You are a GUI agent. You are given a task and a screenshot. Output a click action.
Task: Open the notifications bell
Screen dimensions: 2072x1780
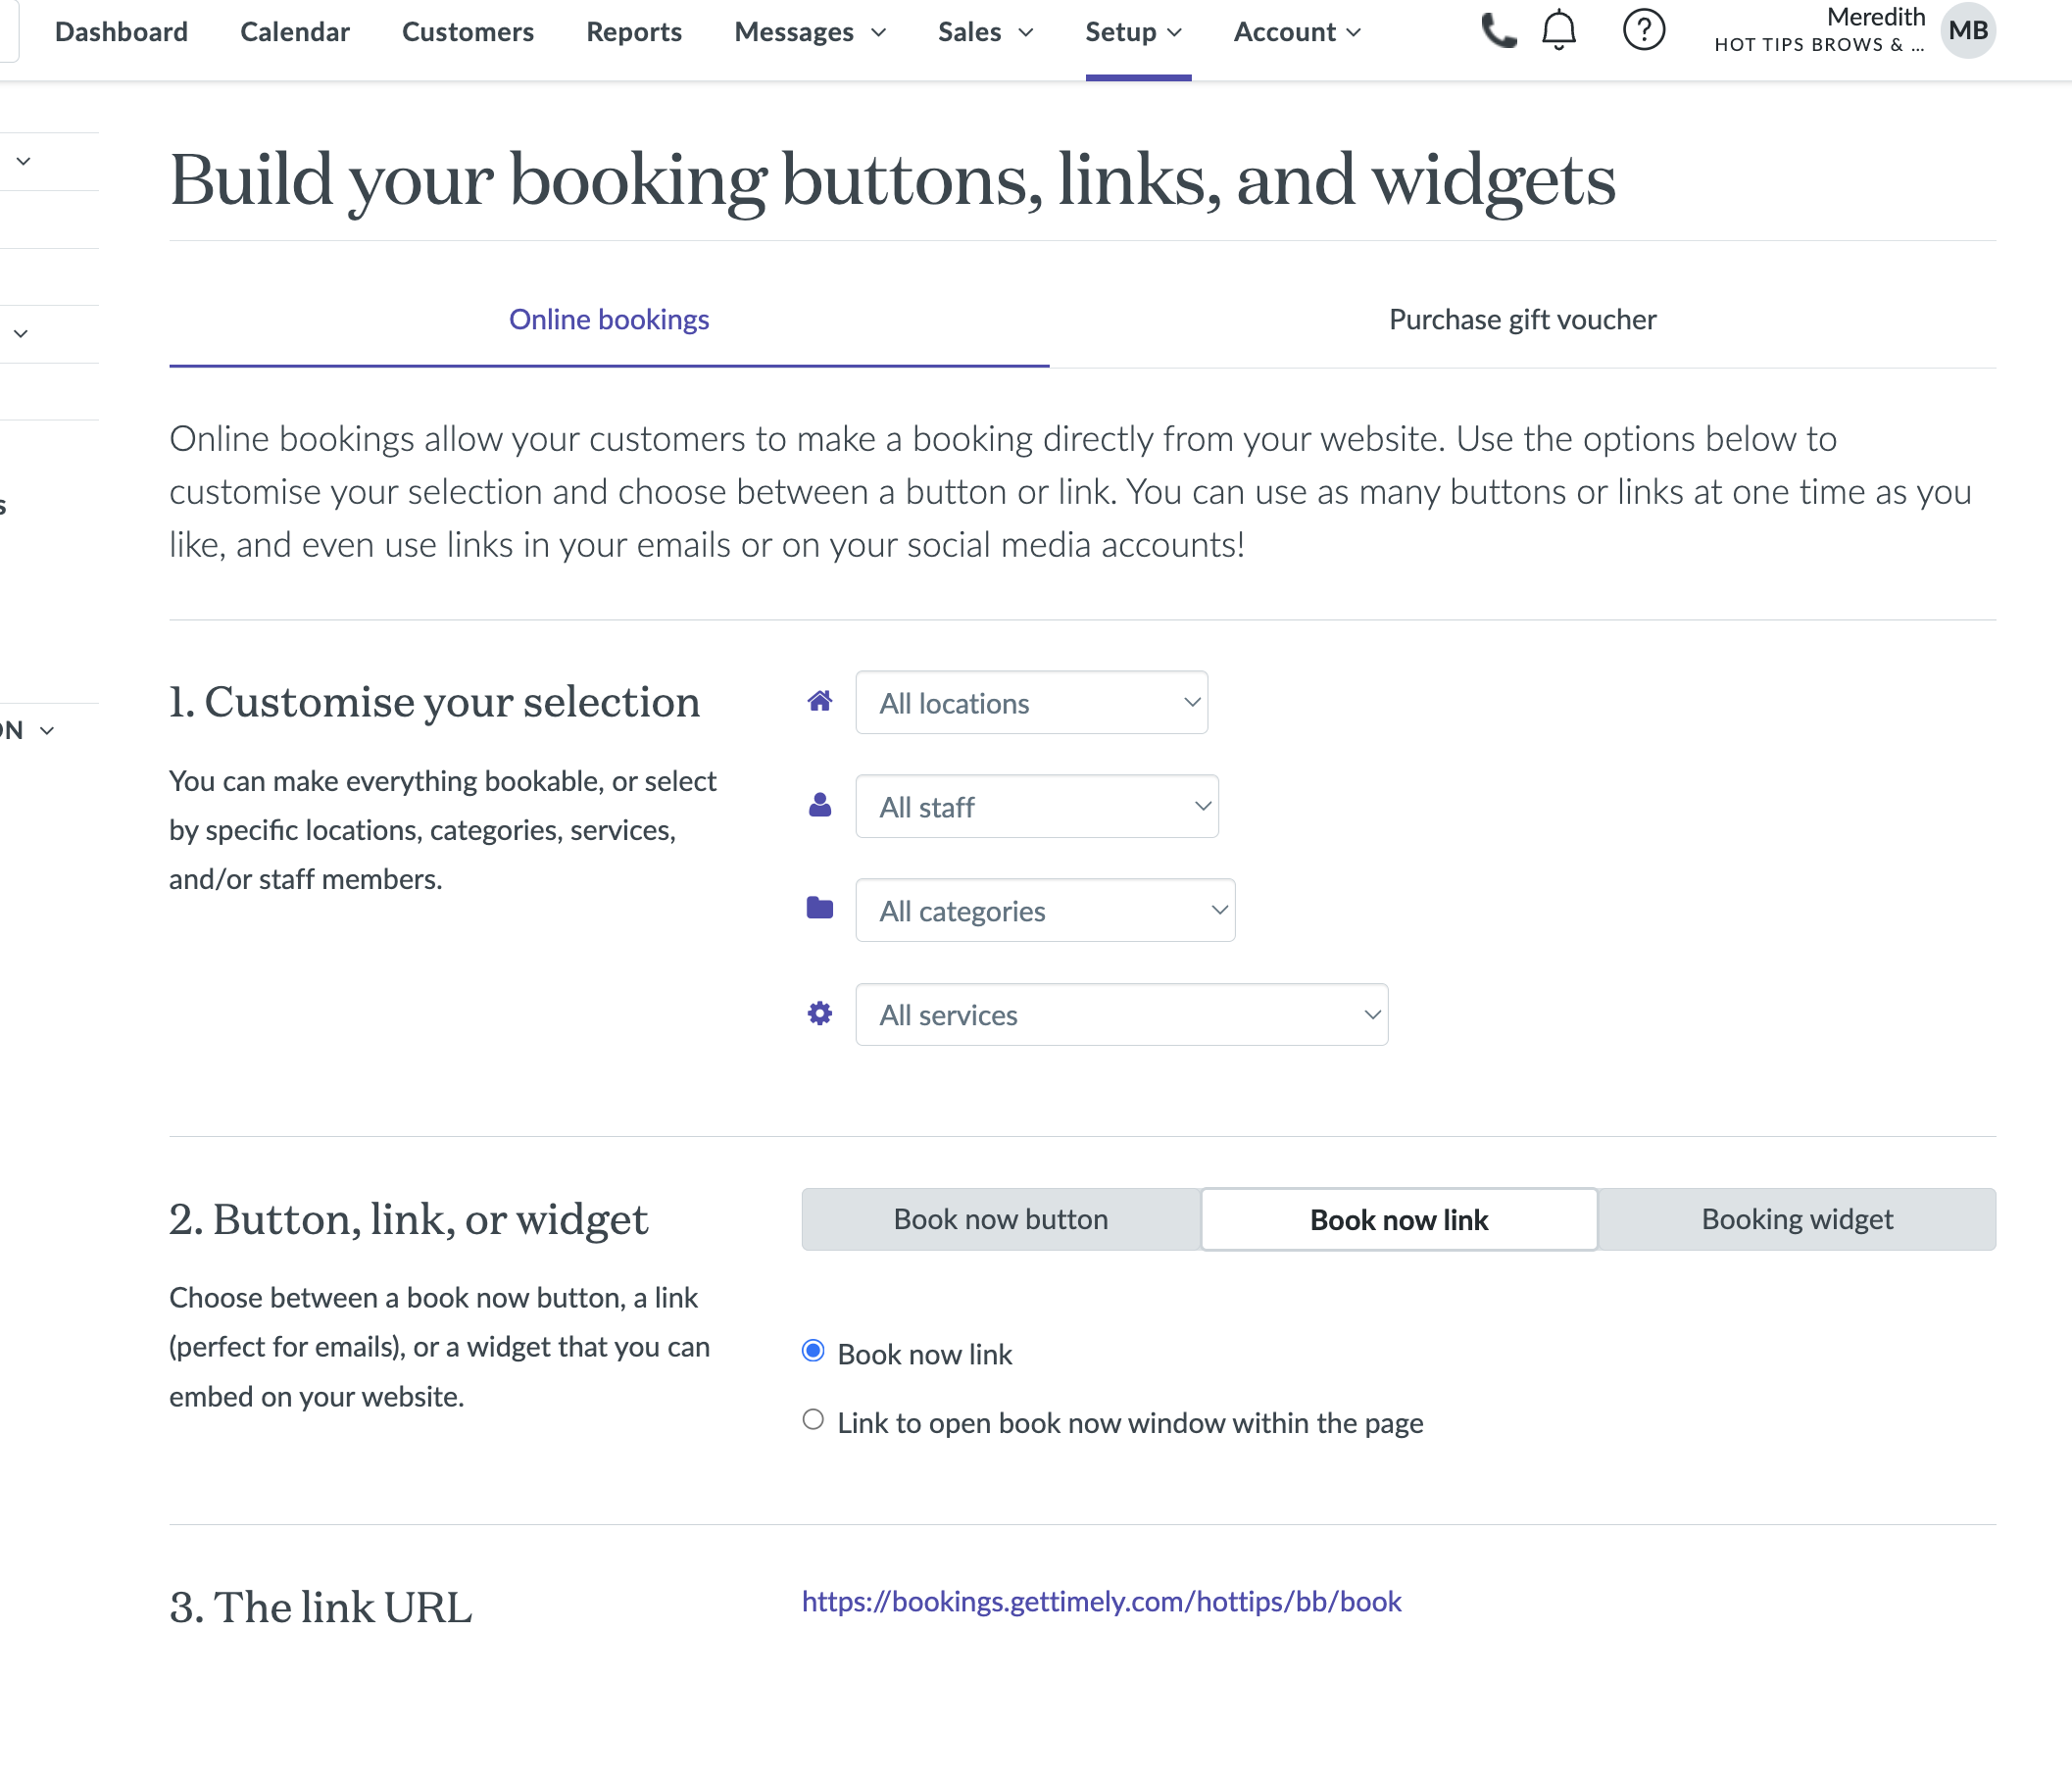click(x=1558, y=31)
